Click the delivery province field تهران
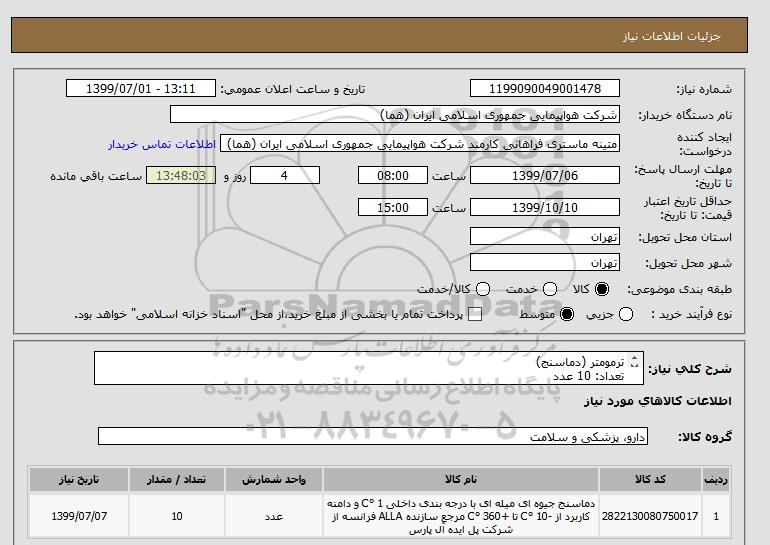Image resolution: width=770 pixels, height=545 pixels. [545, 236]
